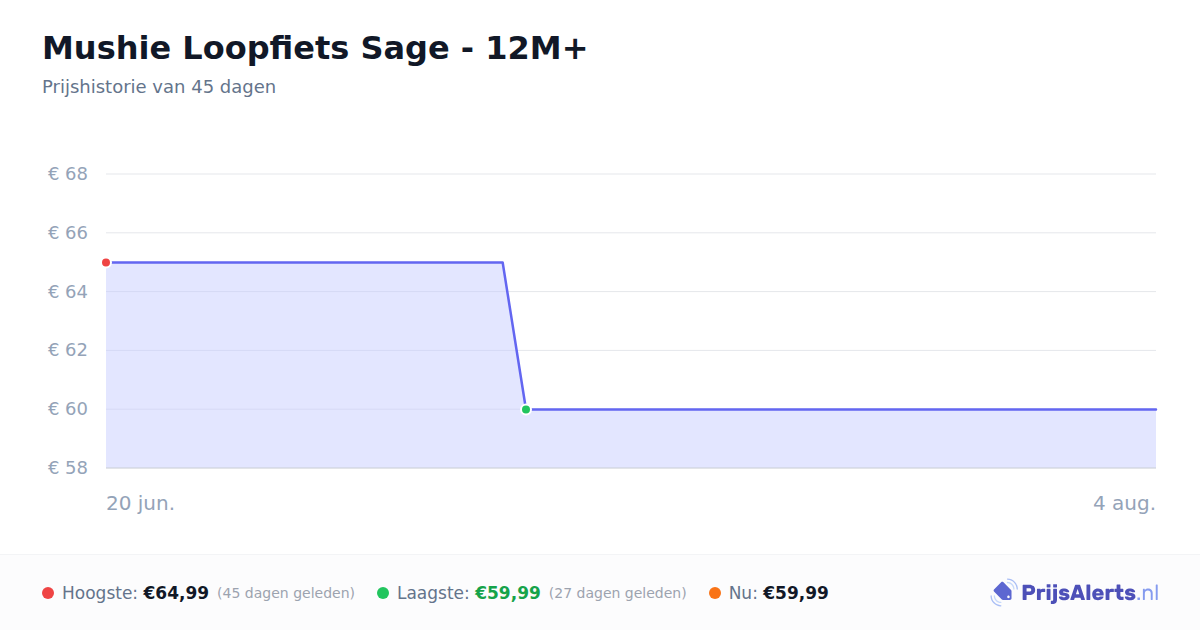The width and height of the screenshot is (1200, 630).
Task: Click the Hoogste price €64,99 value
Action: pyautogui.click(x=176, y=593)
